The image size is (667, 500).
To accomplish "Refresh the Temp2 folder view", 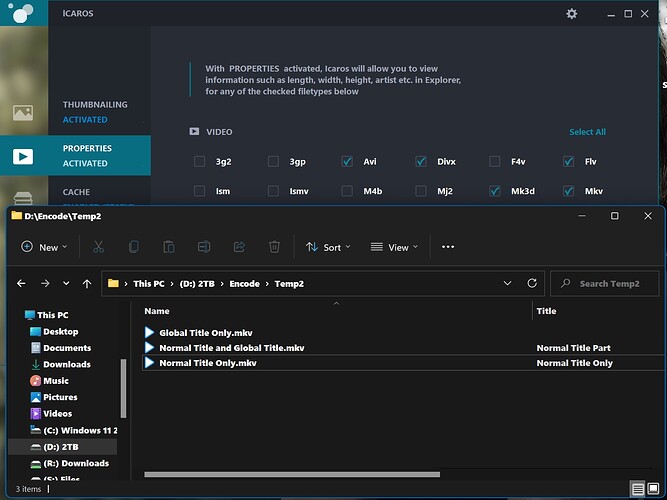I will 532,283.
